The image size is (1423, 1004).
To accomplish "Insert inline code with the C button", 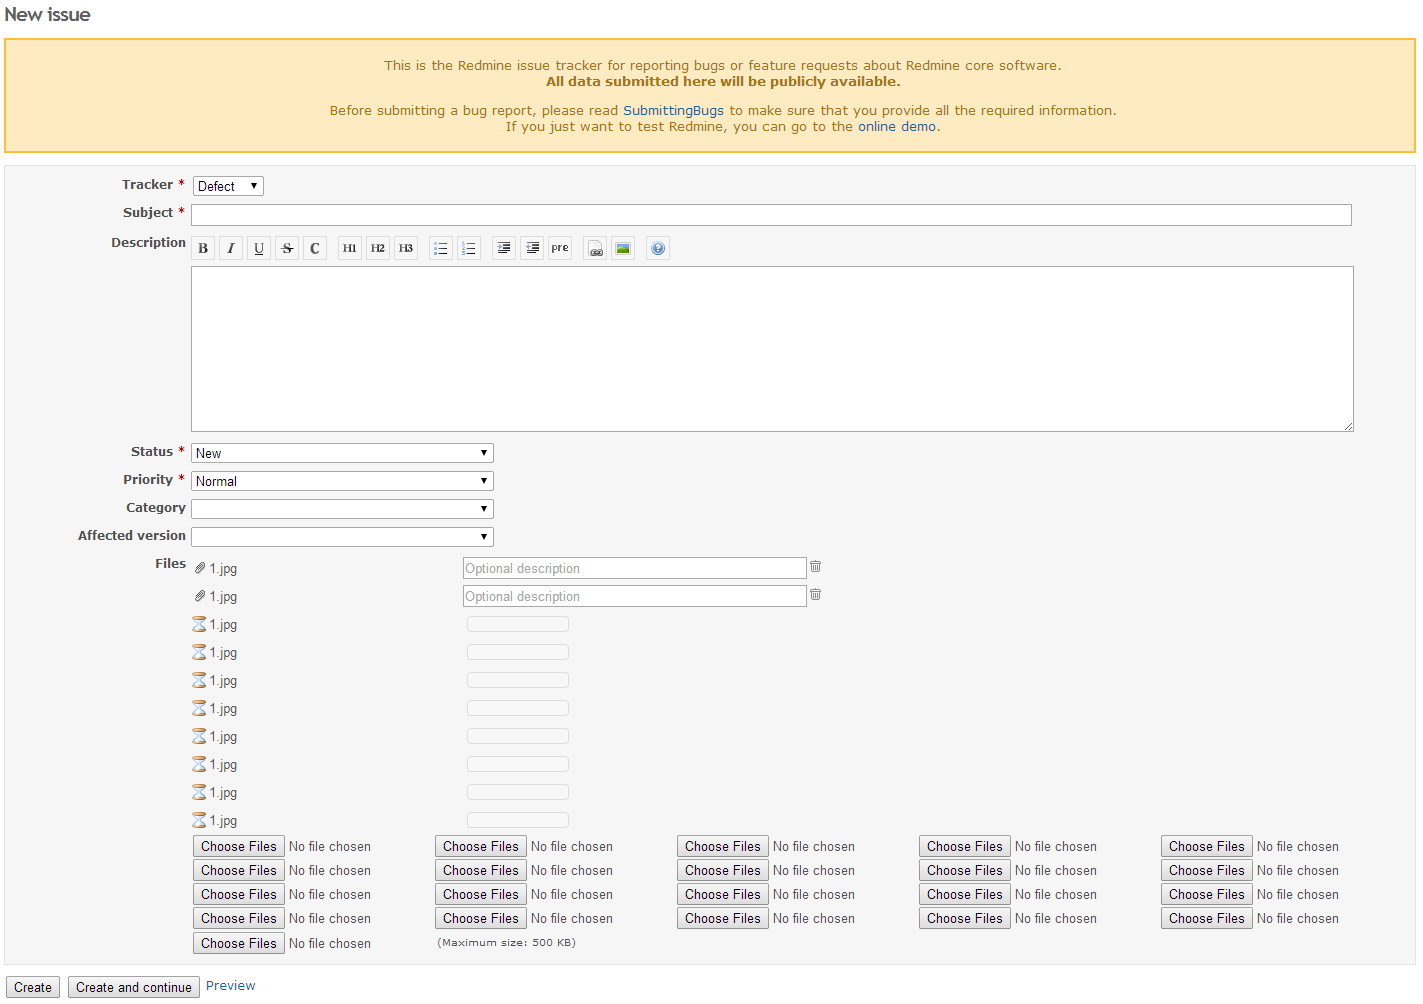I will (x=315, y=248).
